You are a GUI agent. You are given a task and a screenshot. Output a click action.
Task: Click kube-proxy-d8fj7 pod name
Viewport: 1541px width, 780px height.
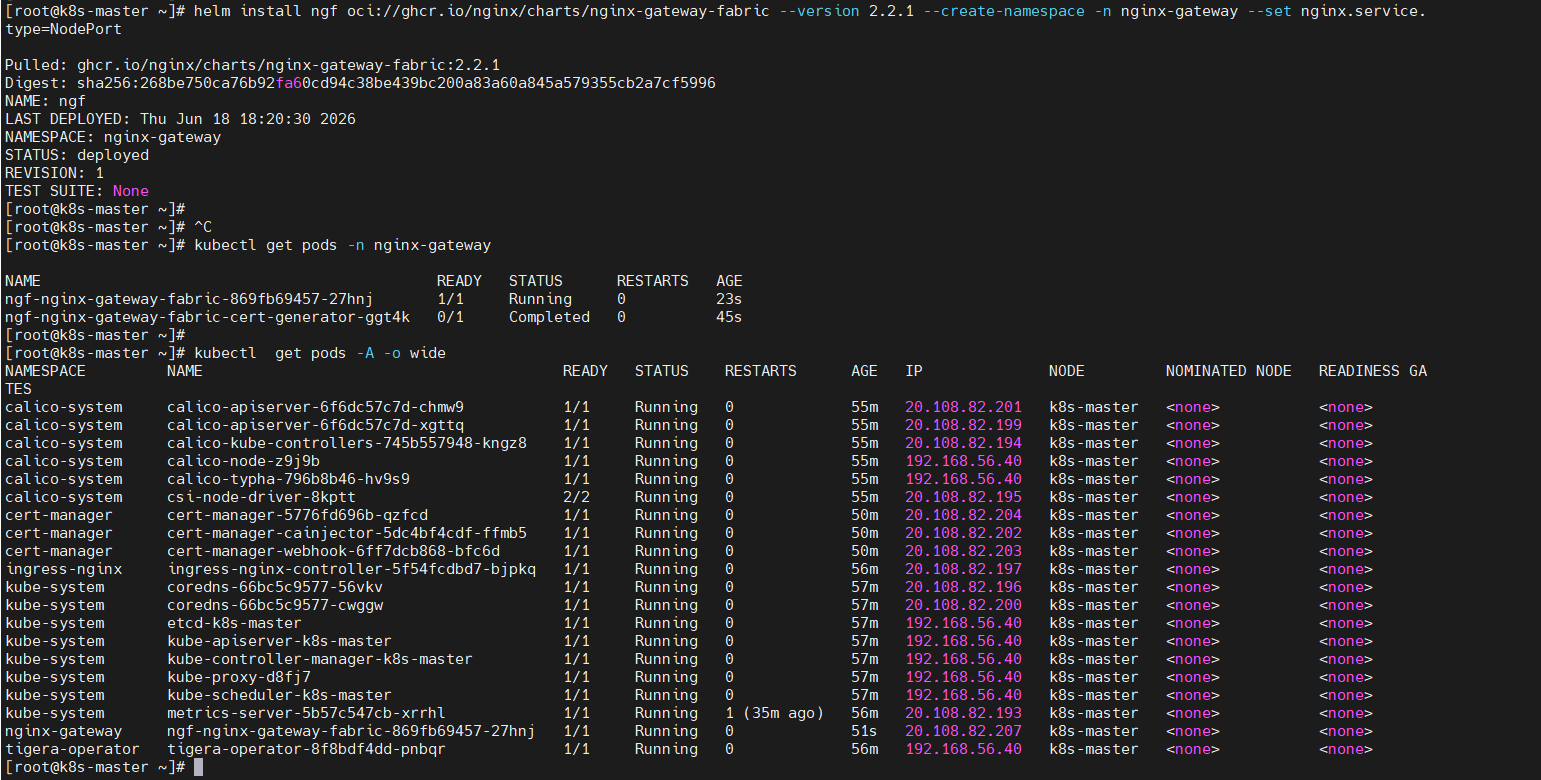click(x=239, y=677)
